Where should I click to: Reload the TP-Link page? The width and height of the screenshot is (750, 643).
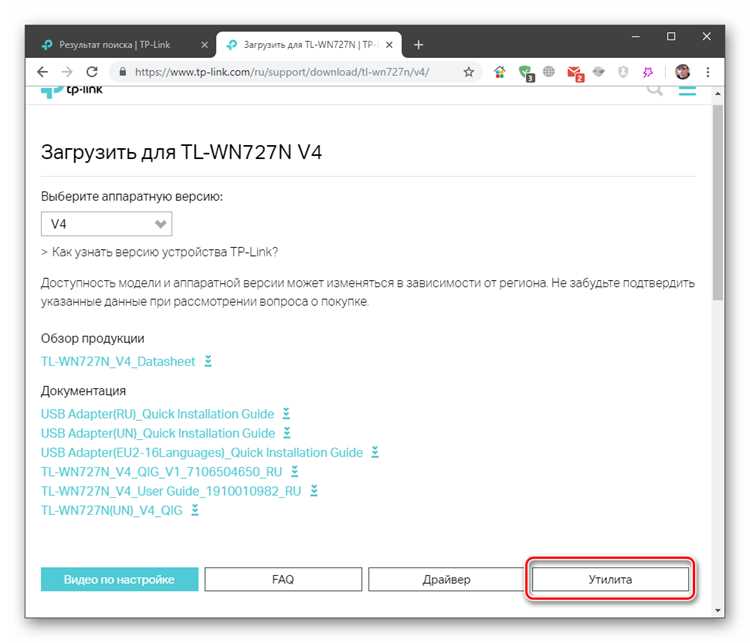coord(92,72)
